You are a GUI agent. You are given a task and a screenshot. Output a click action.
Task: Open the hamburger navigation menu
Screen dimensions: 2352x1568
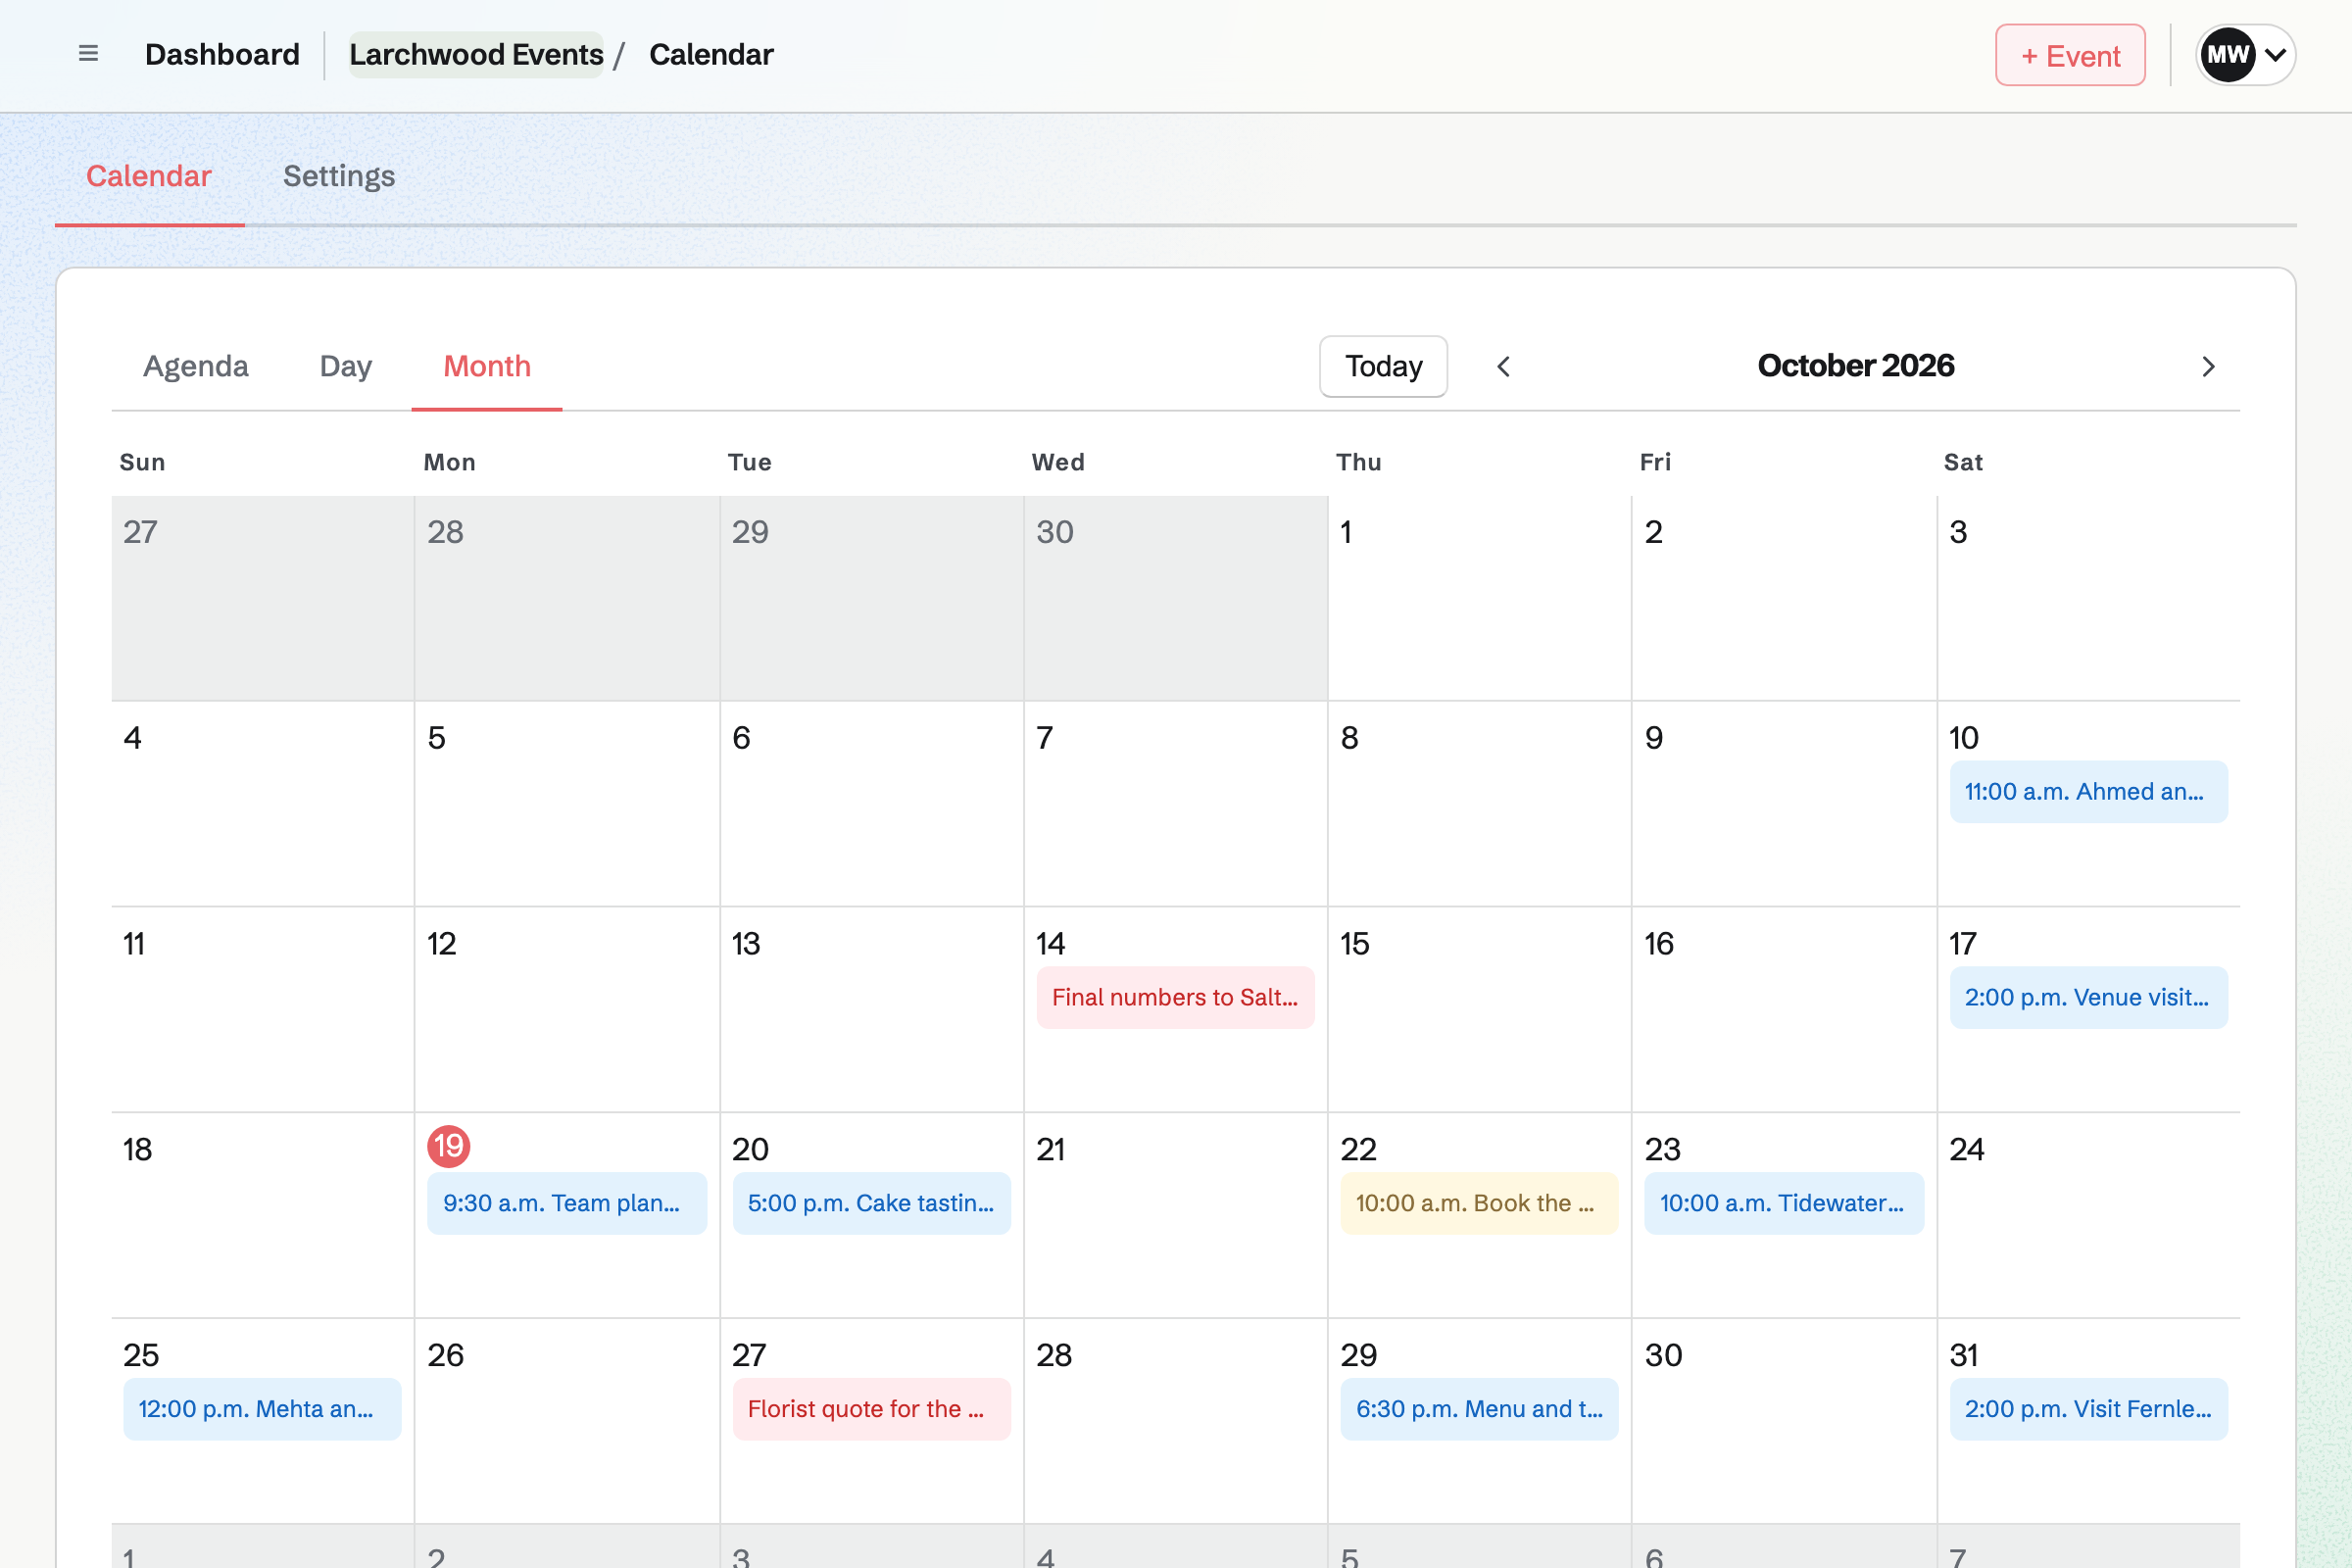pos(88,54)
